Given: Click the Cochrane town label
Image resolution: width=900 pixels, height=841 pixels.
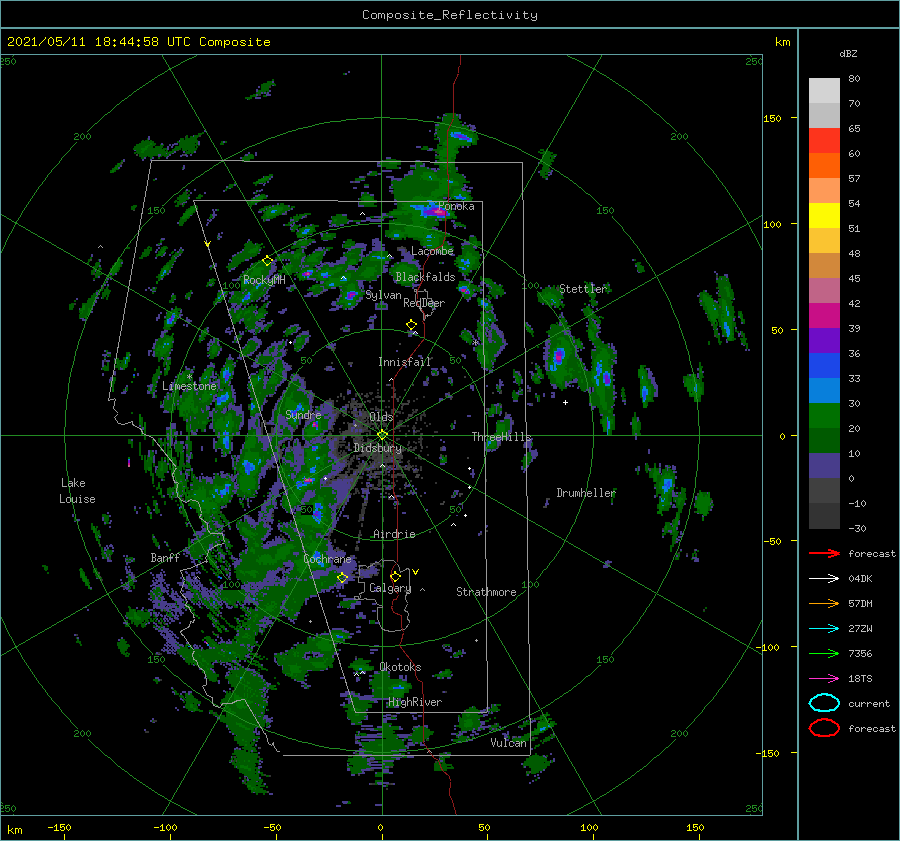Looking at the screenshot, I should 327,559.
